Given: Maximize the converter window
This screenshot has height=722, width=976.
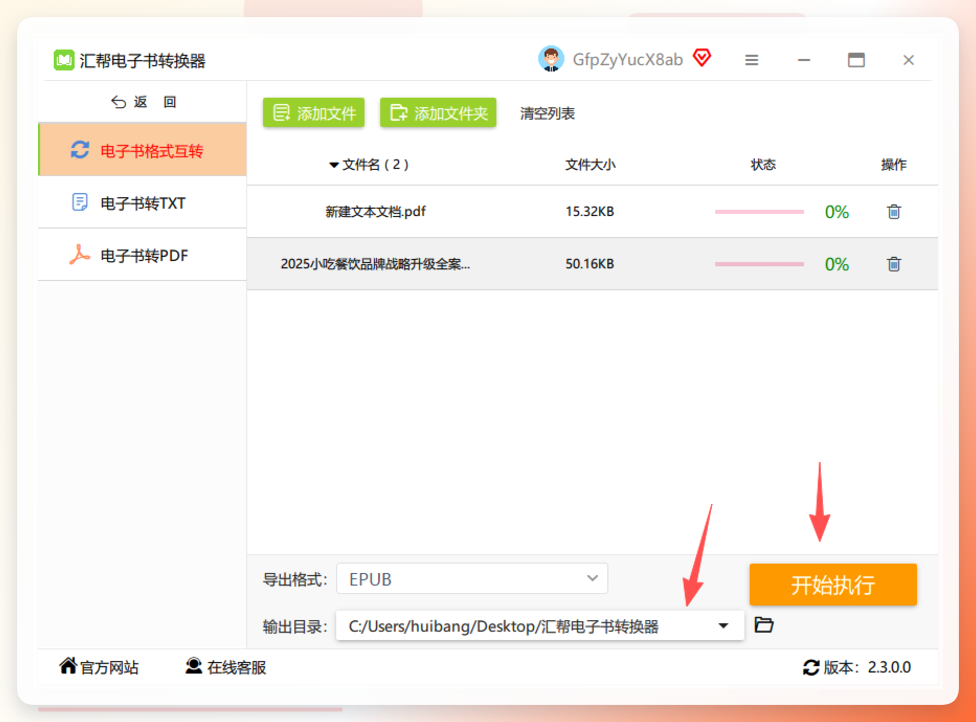Looking at the screenshot, I should 856,60.
